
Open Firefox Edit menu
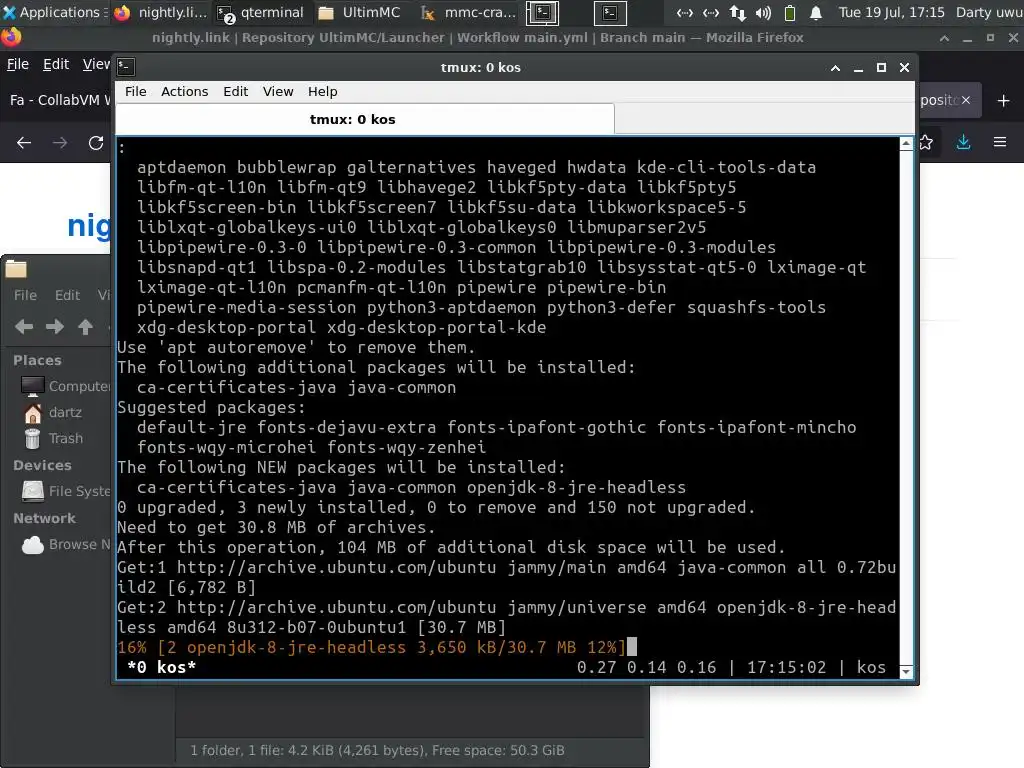pyautogui.click(x=56, y=64)
